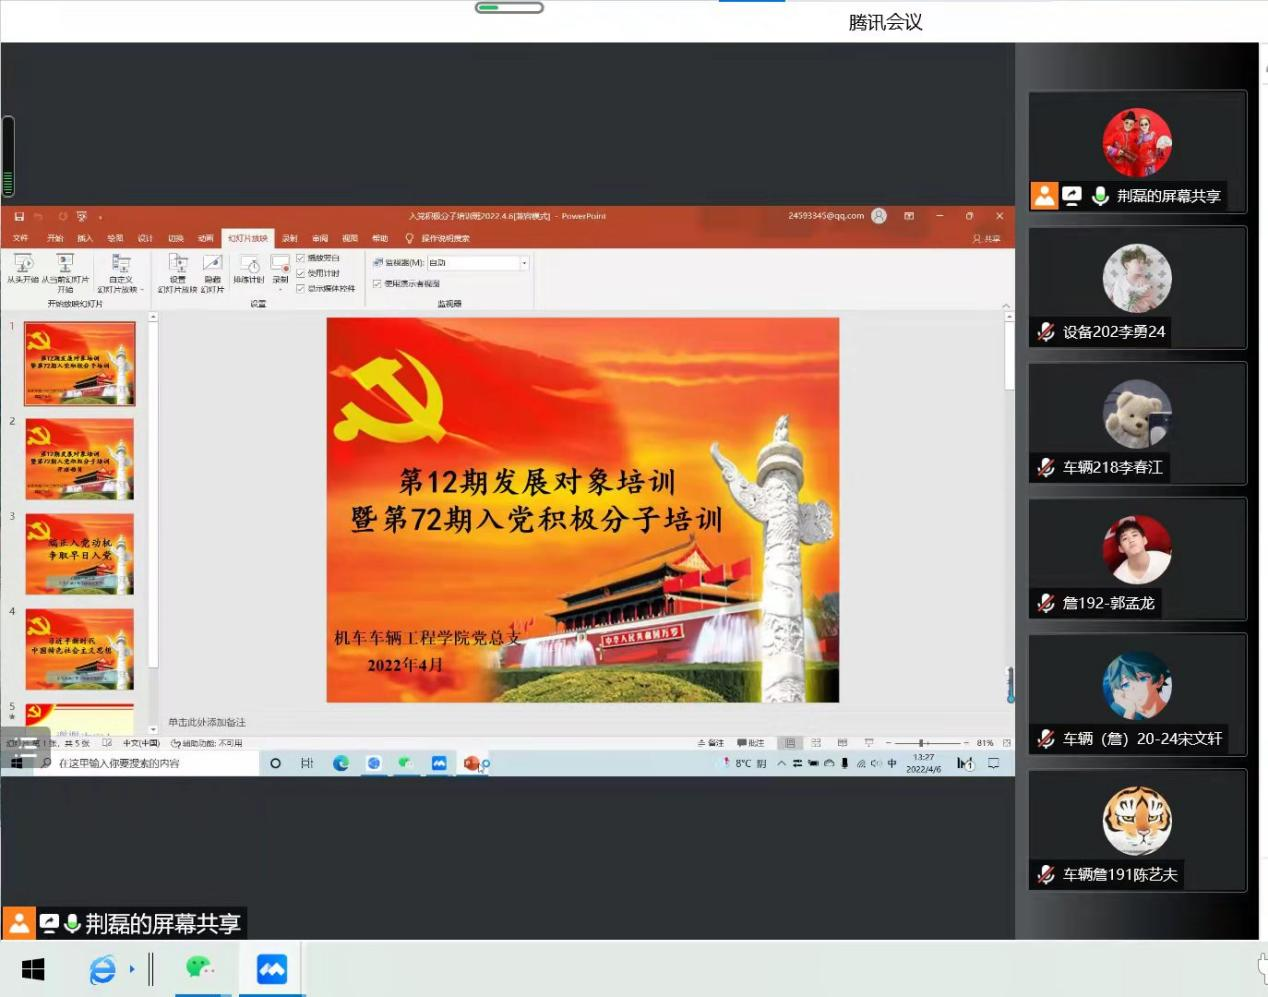
Task: Toggle the Use Timings (使用计时) checkbox
Action: (x=300, y=273)
